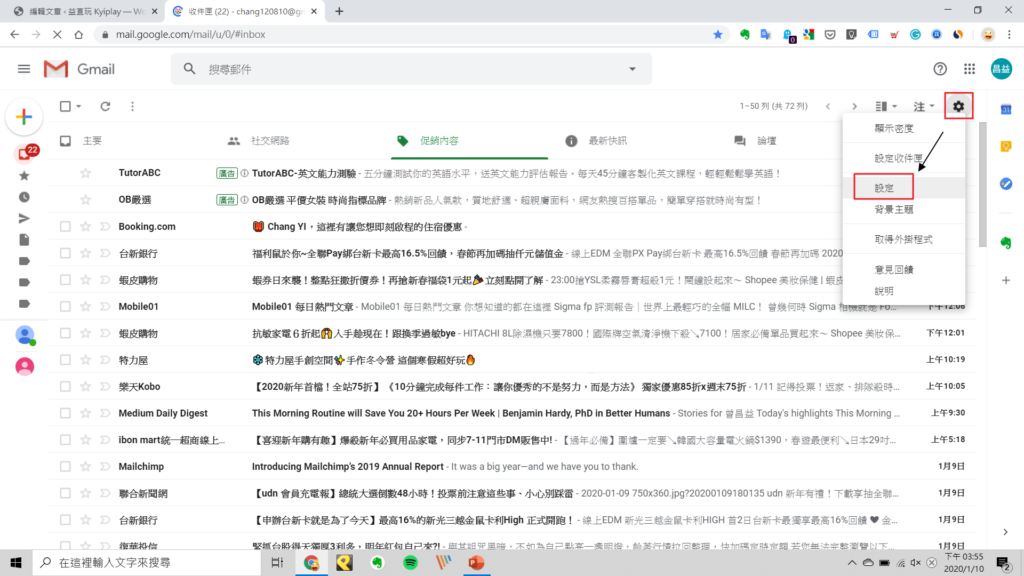Click the browser address bar URL

(191, 34)
